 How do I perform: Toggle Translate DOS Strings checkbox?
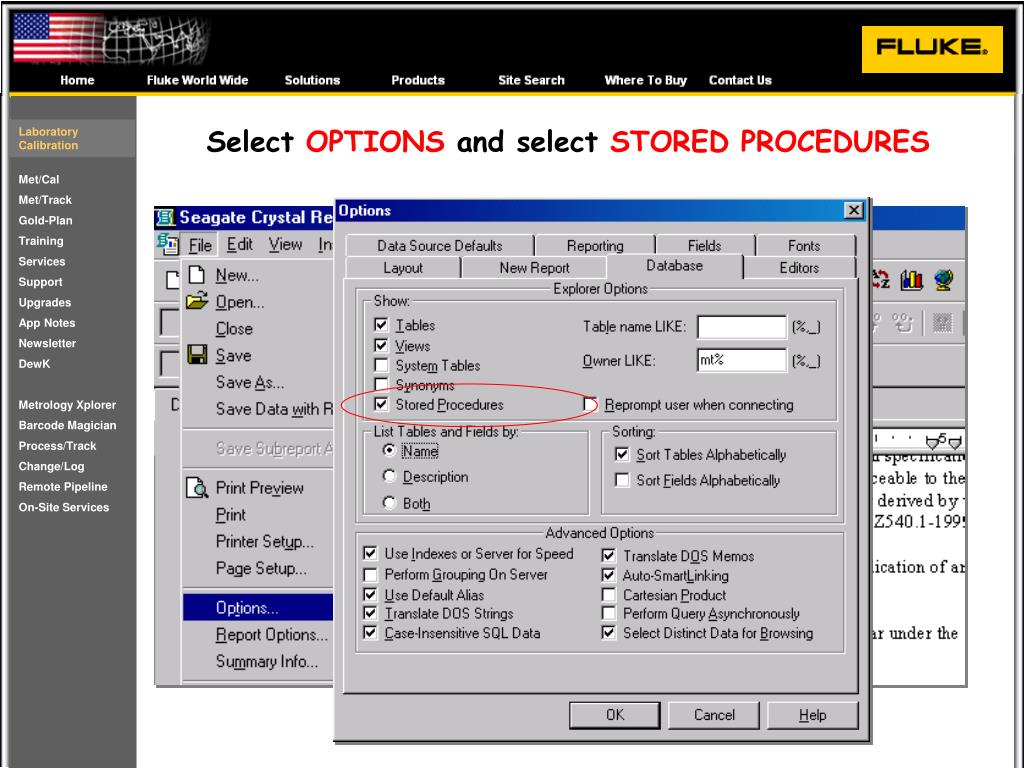[x=370, y=613]
